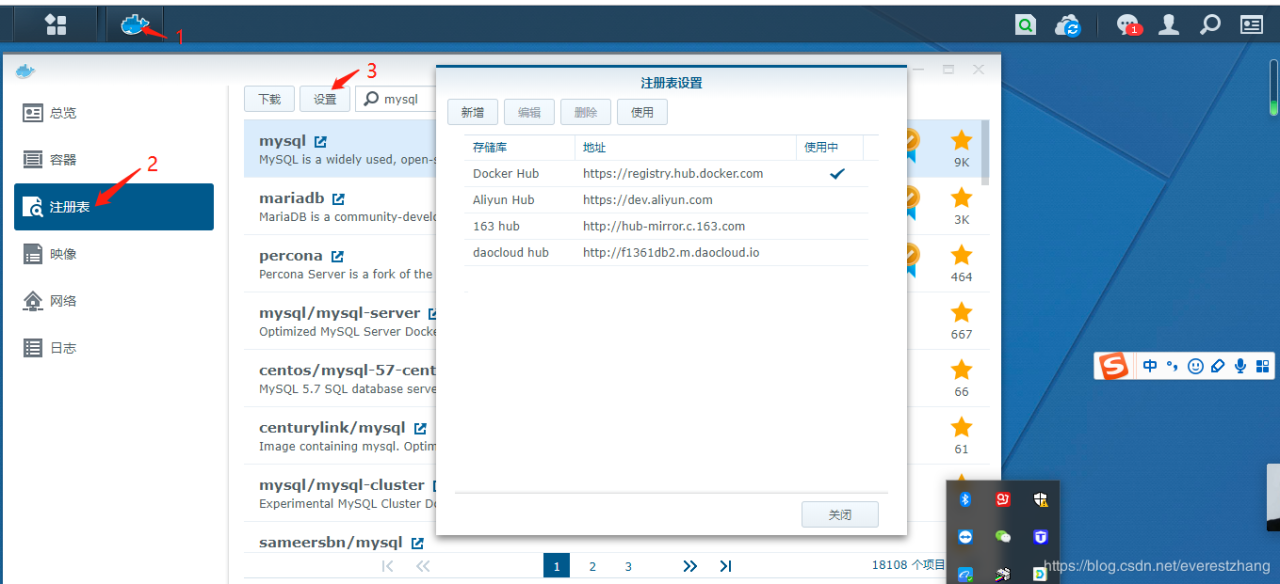The image size is (1280, 584).
Task: Click the 地址 column header
Action: coord(686,147)
